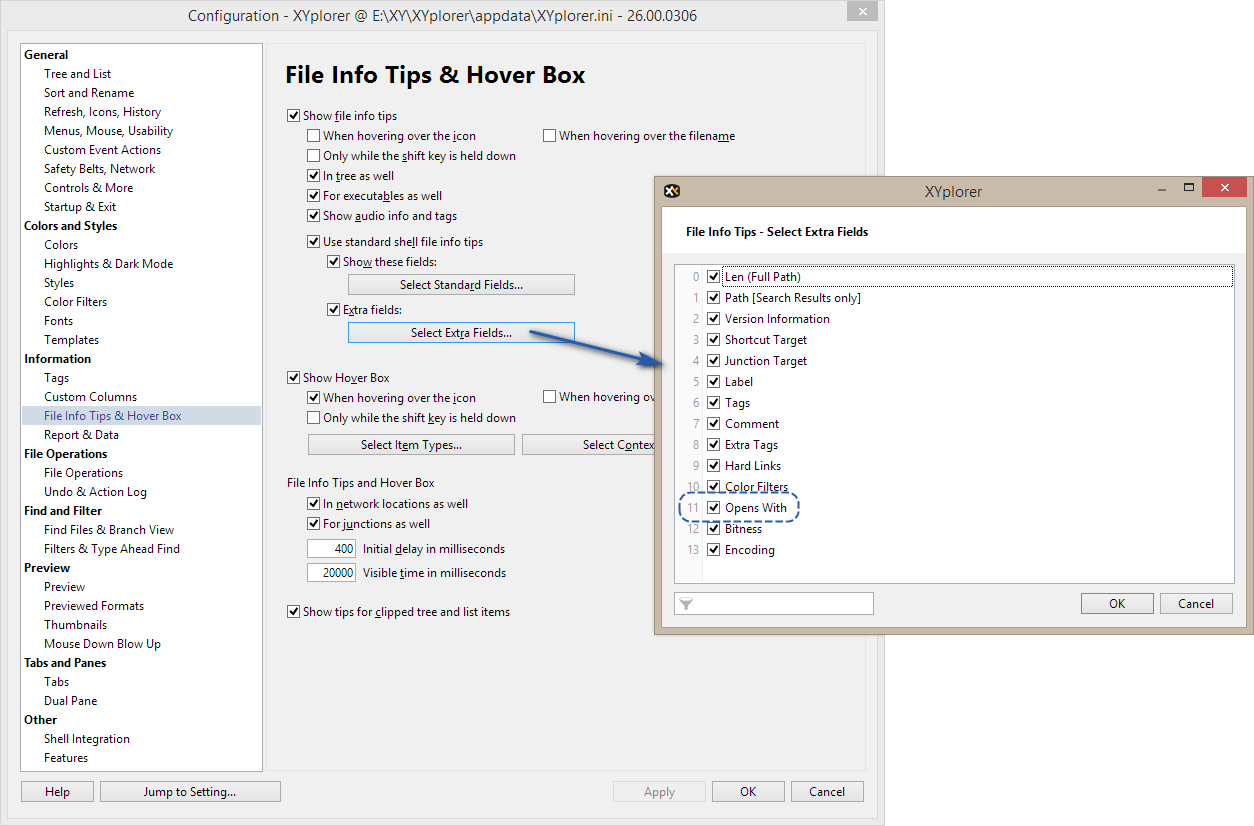
Task: Open Select Standard Fields dialog
Action: click(x=461, y=285)
